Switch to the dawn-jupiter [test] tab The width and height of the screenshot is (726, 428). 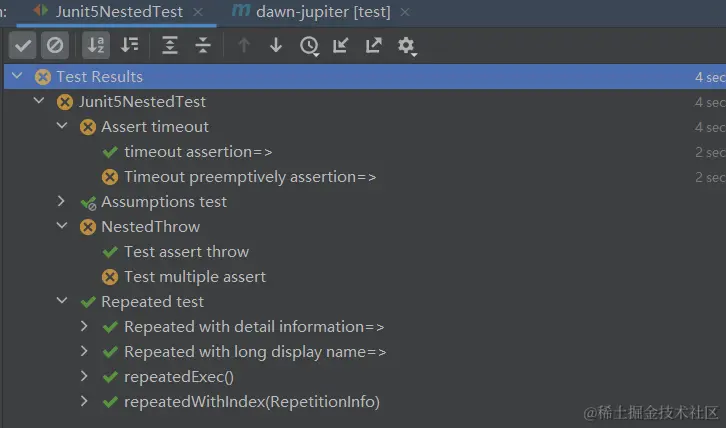313,11
